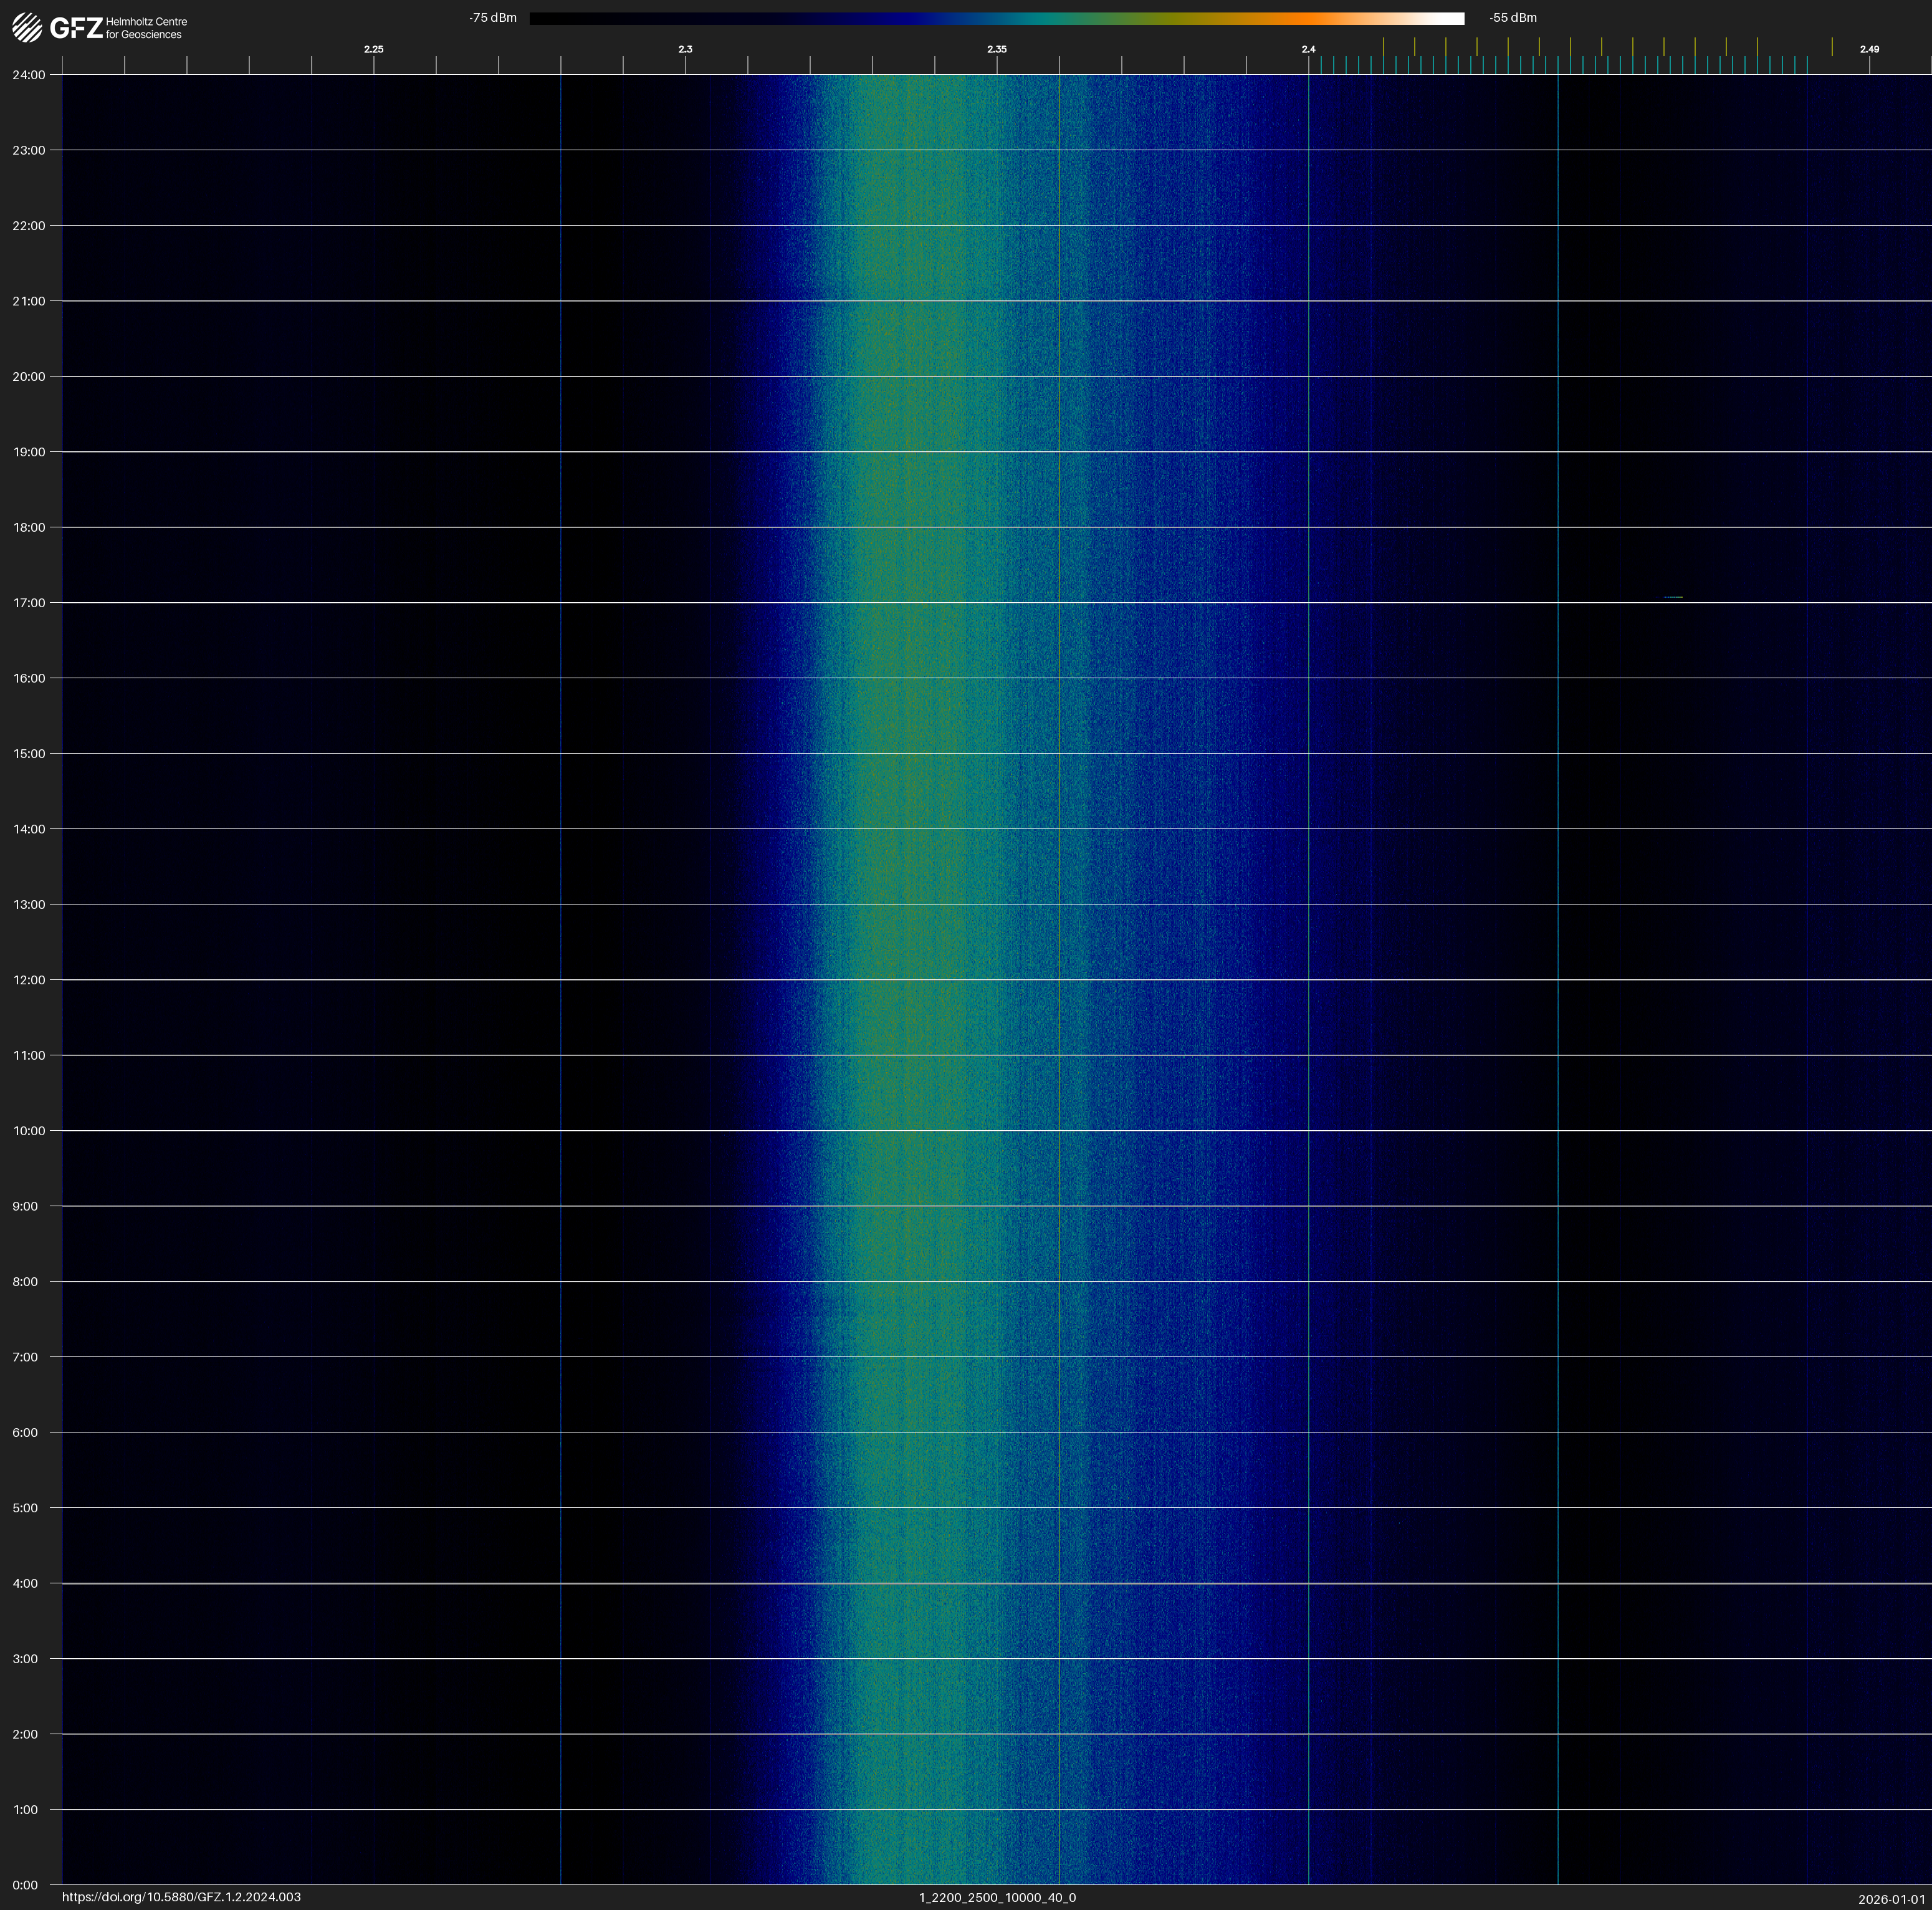
Task: Select the 2.25 frequency axis label
Action: 373,49
